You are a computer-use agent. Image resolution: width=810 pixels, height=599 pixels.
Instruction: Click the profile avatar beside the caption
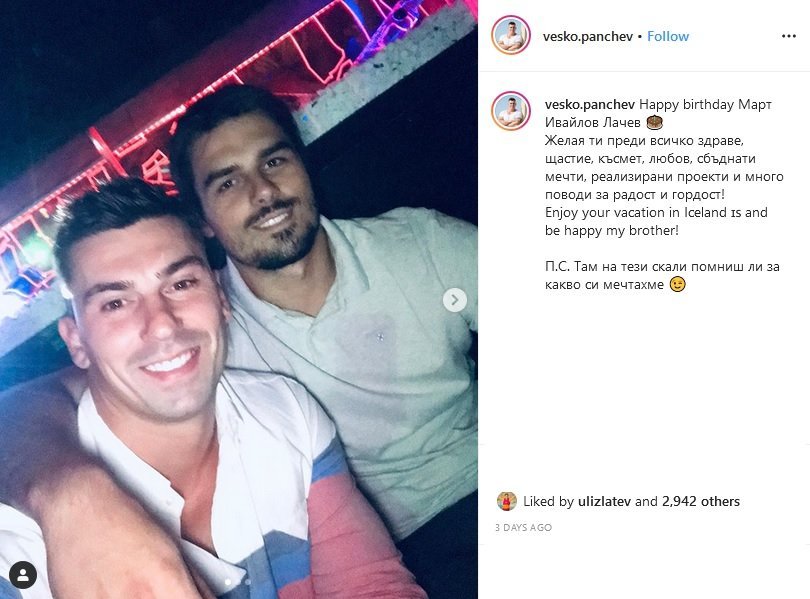(x=511, y=111)
